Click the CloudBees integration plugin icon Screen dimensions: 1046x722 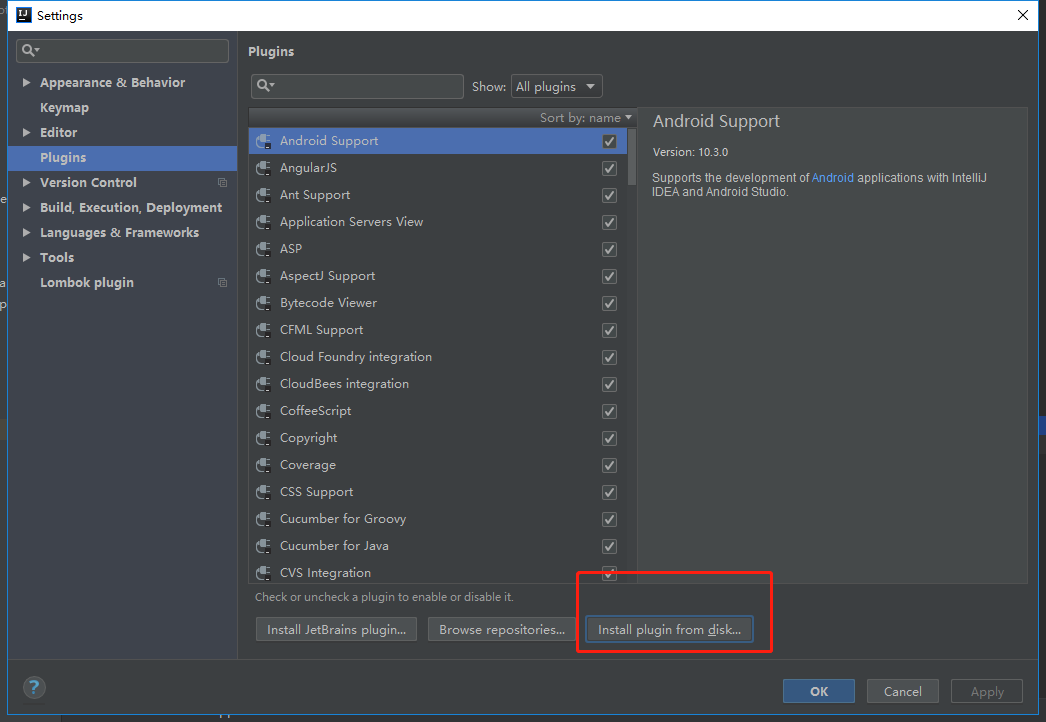(x=264, y=384)
